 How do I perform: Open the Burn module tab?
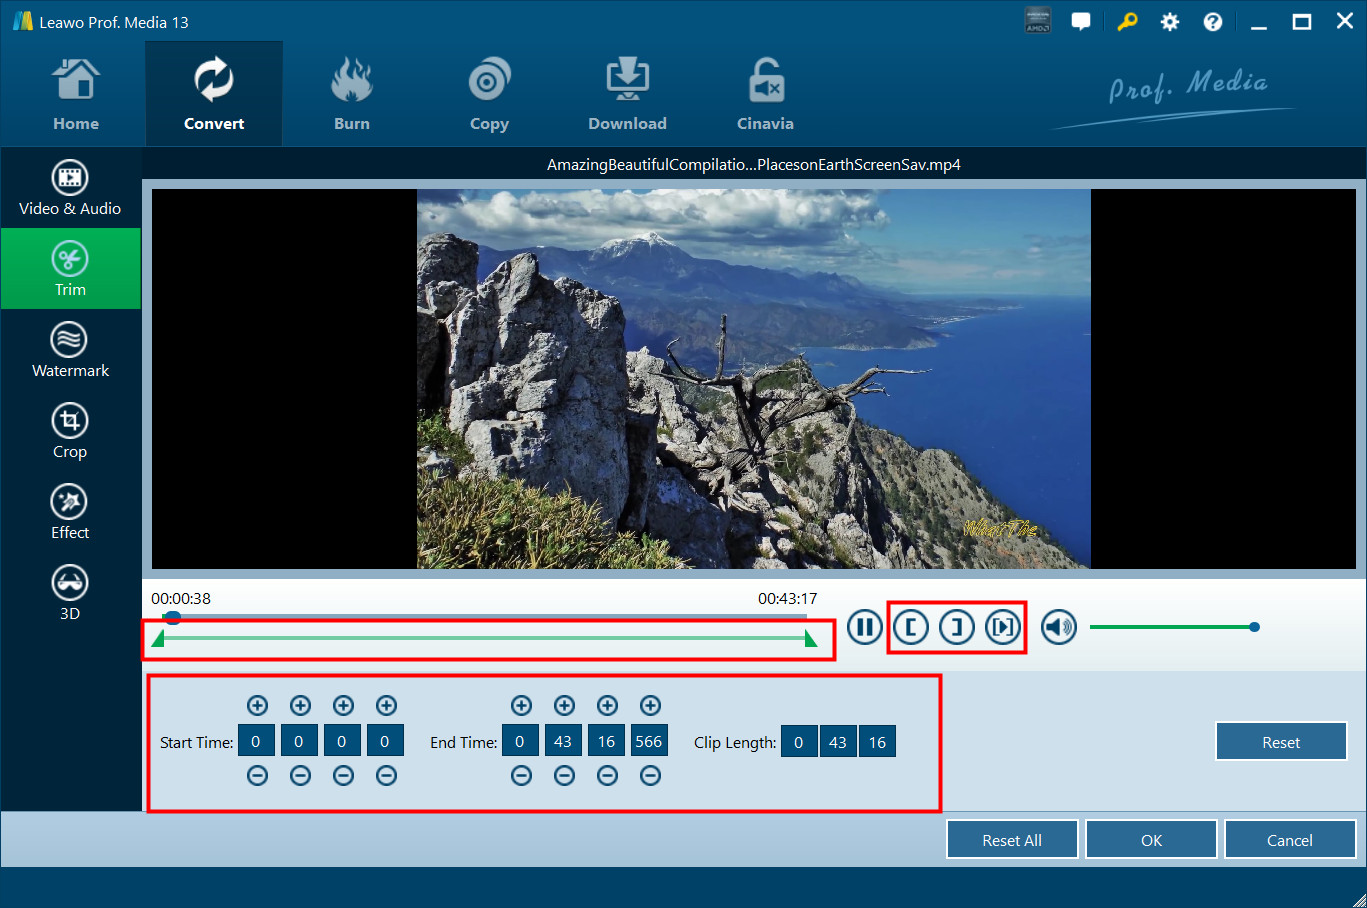click(x=352, y=95)
